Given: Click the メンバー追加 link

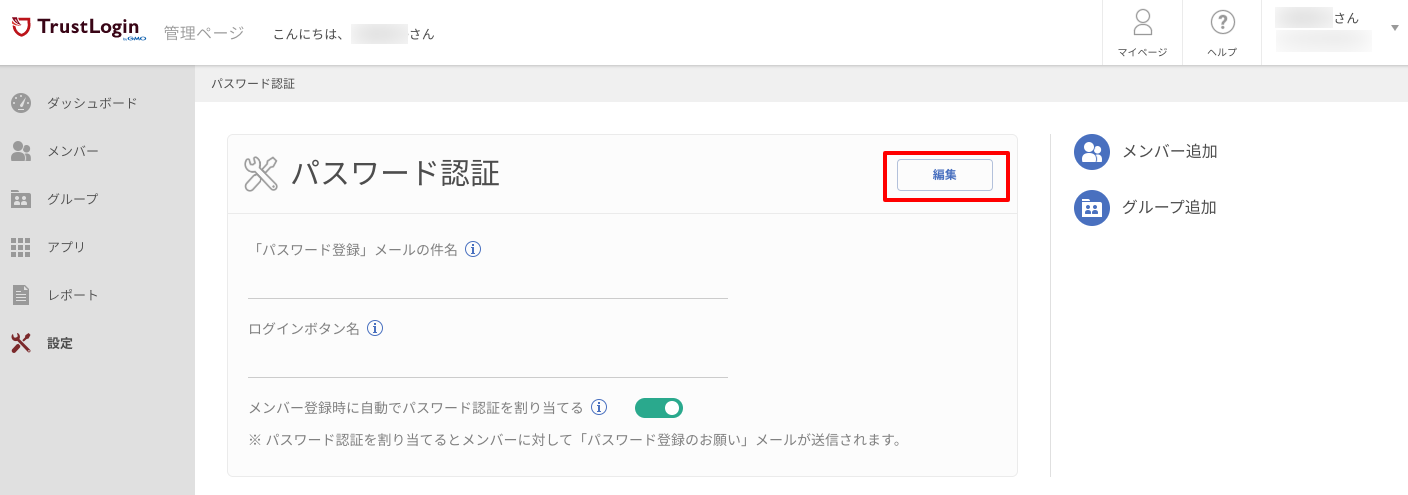Looking at the screenshot, I should coord(1146,152).
